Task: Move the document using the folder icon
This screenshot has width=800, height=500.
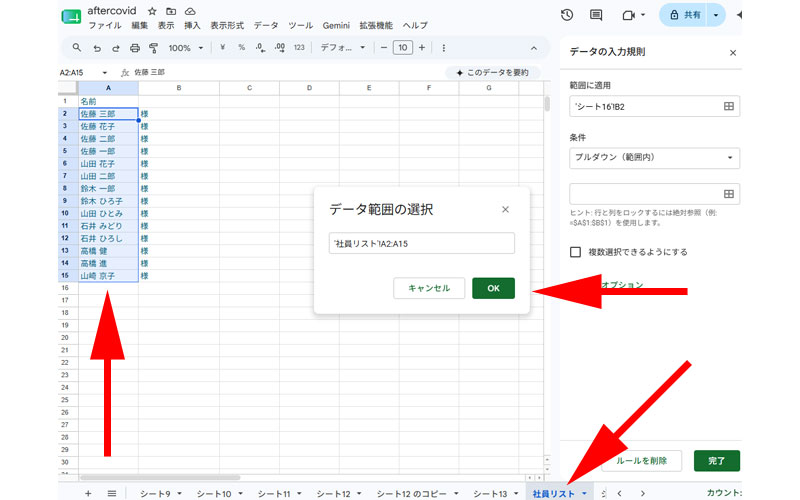Action: (x=171, y=11)
